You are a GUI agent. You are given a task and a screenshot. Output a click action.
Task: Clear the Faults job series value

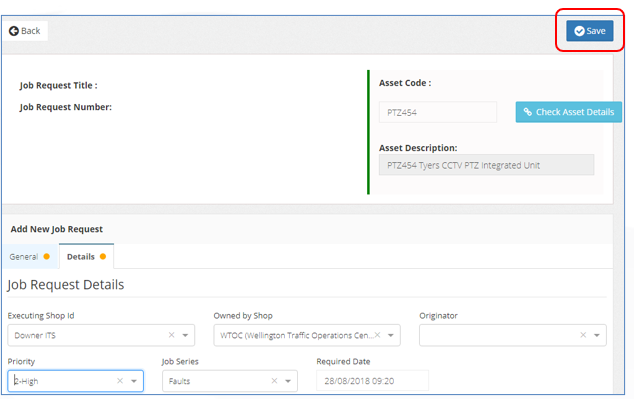tap(274, 381)
